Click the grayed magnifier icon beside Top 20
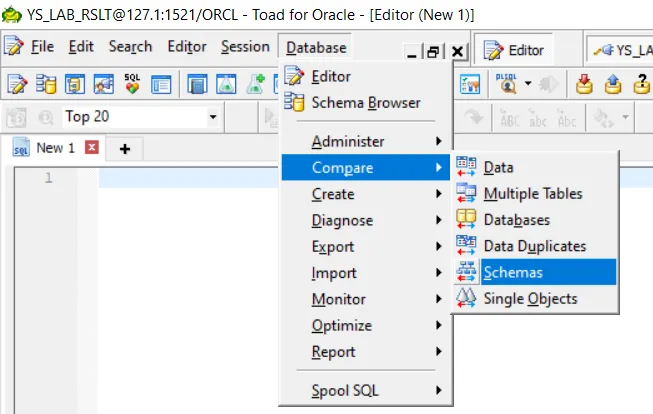The image size is (653, 414). click(45, 118)
